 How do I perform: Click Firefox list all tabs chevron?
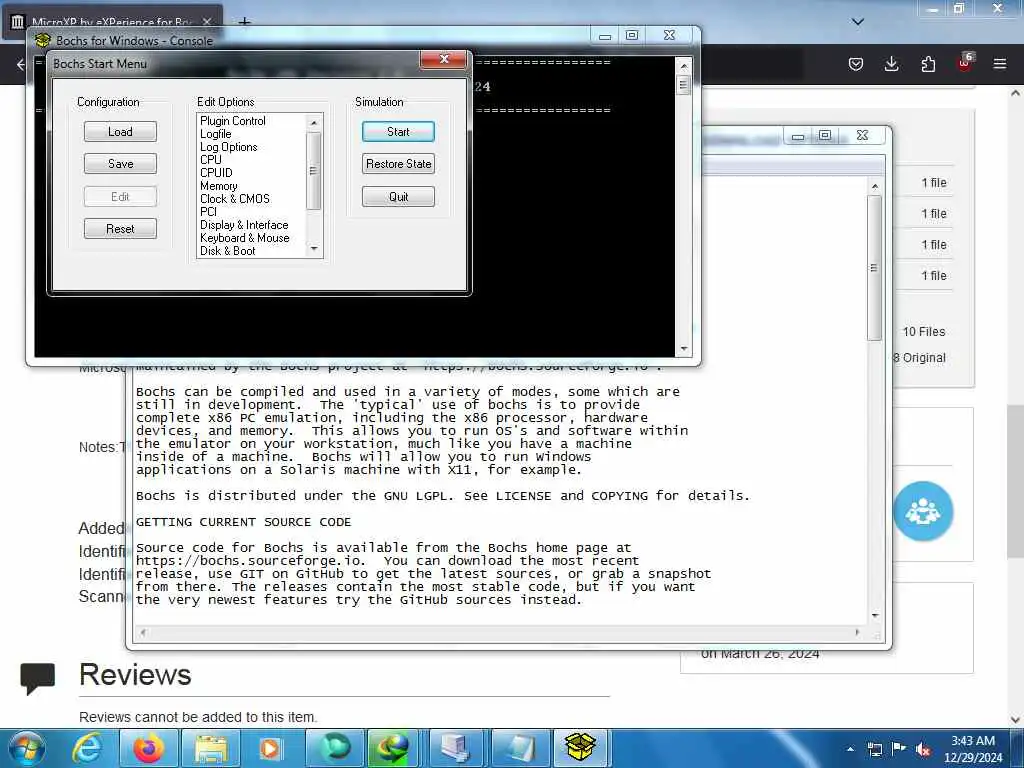pos(858,22)
